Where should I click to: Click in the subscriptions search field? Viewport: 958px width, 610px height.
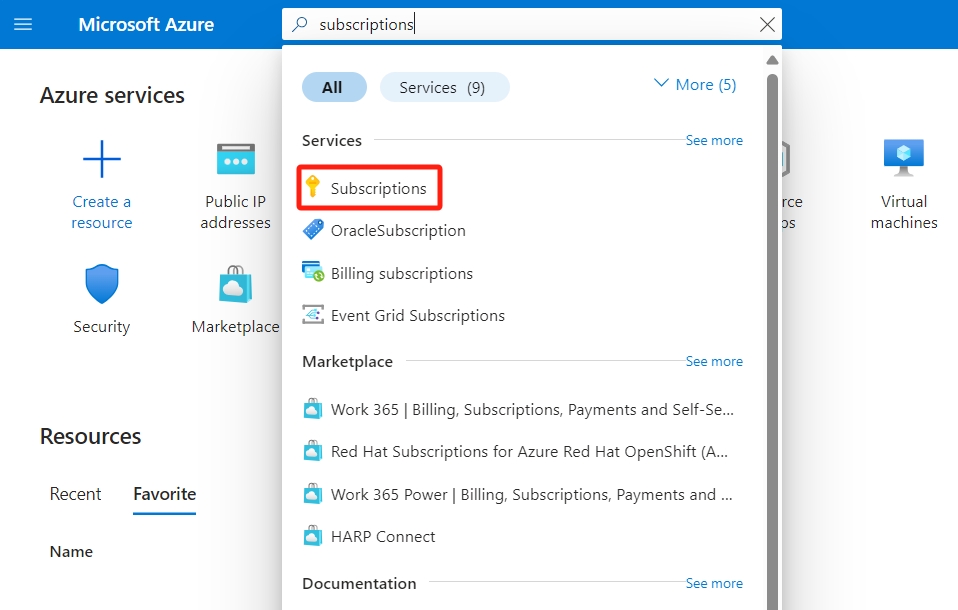click(x=530, y=25)
